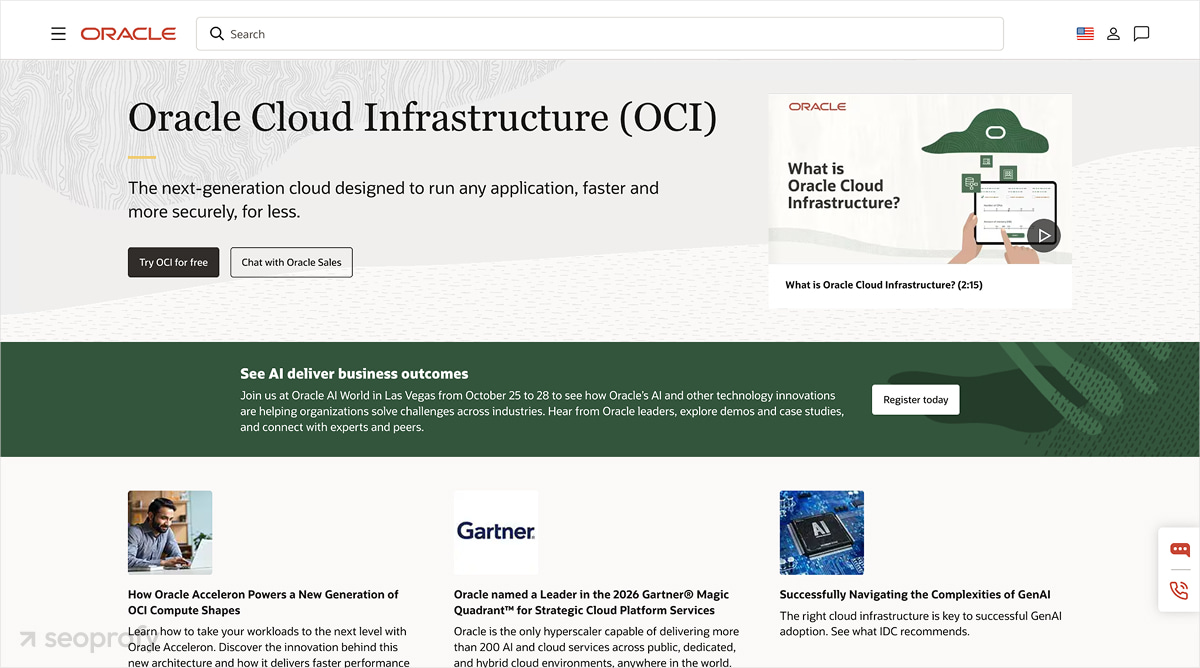Open the hamburger navigation menu

58,34
